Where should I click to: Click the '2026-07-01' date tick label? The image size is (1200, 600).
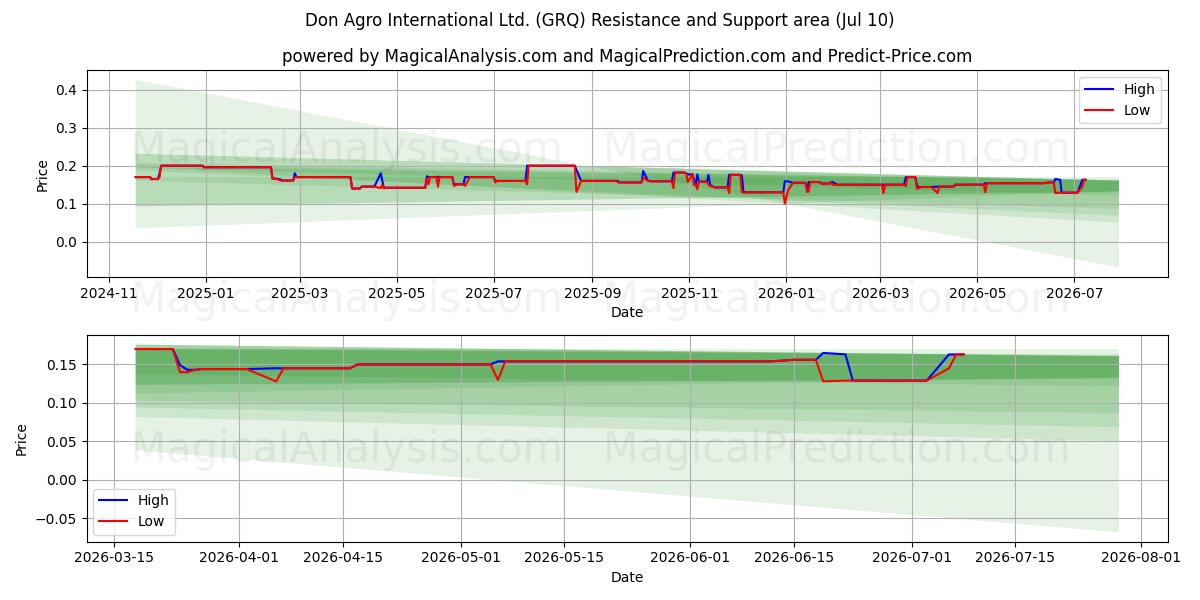click(x=912, y=557)
